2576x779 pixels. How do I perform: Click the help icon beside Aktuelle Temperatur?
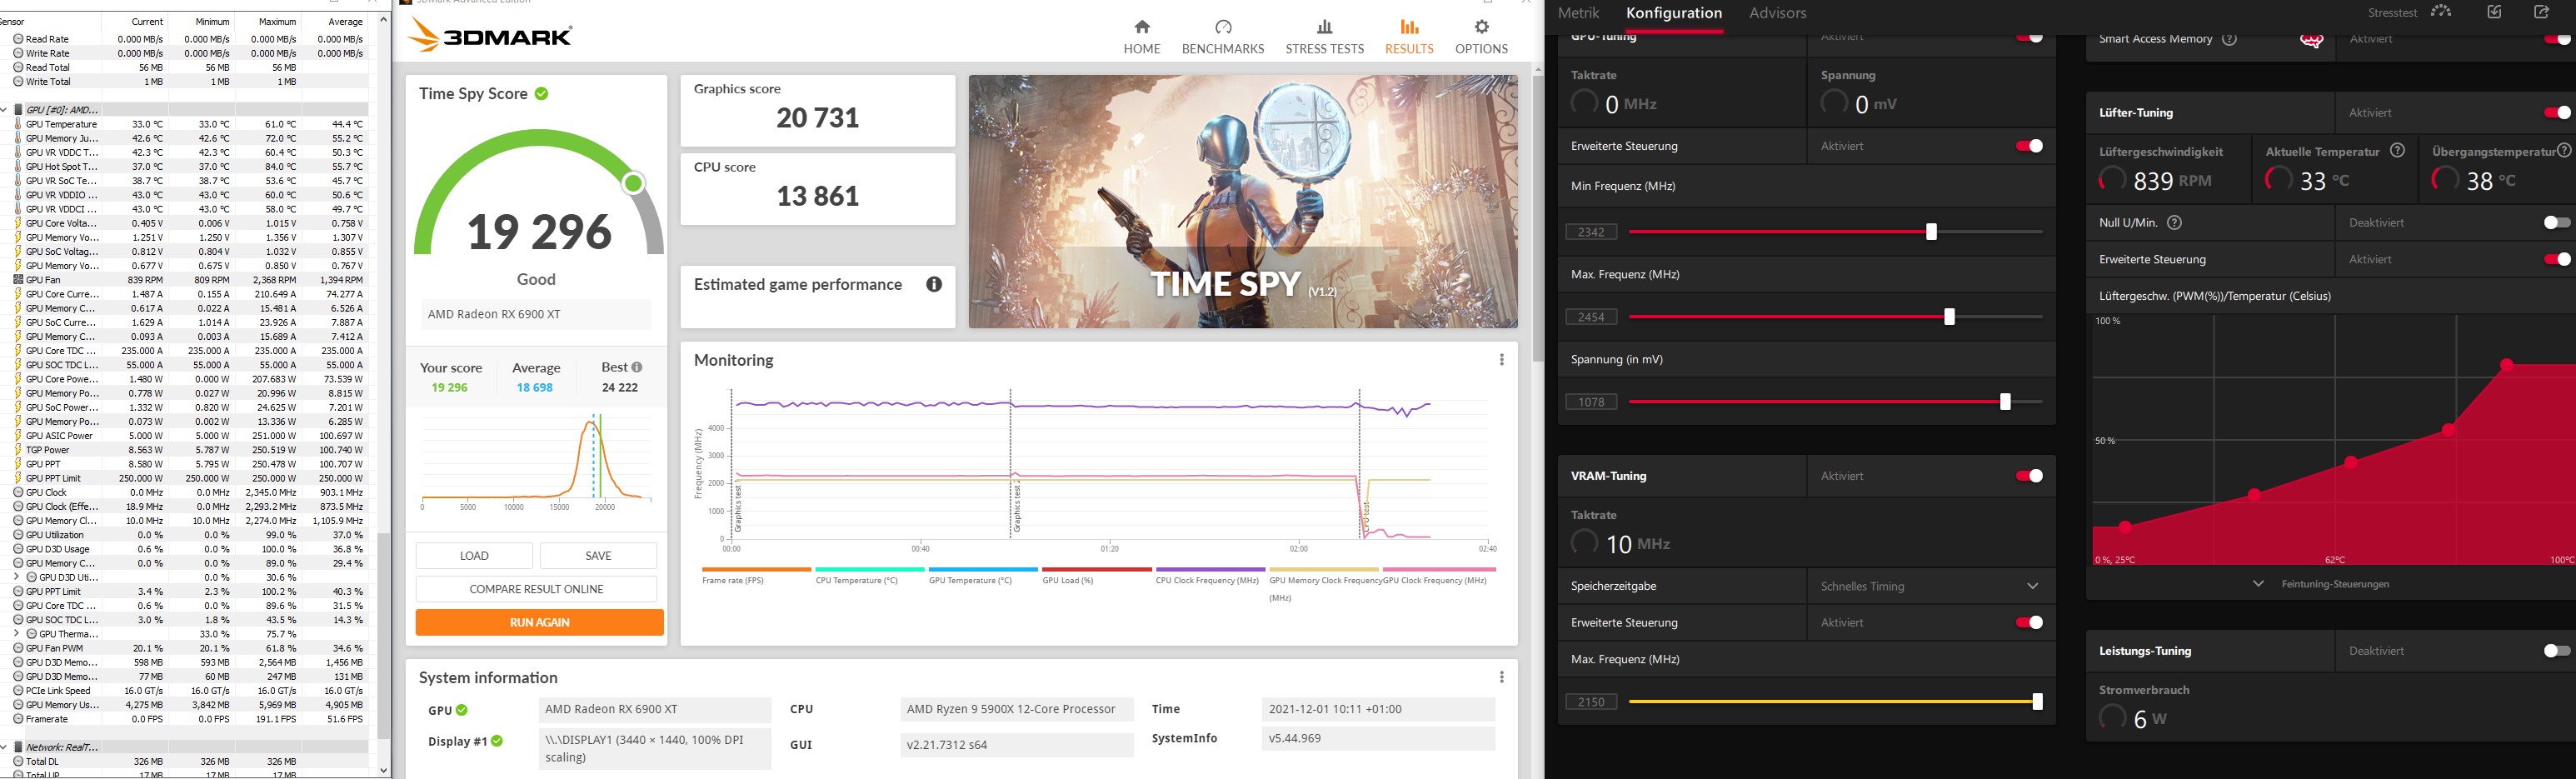2397,151
